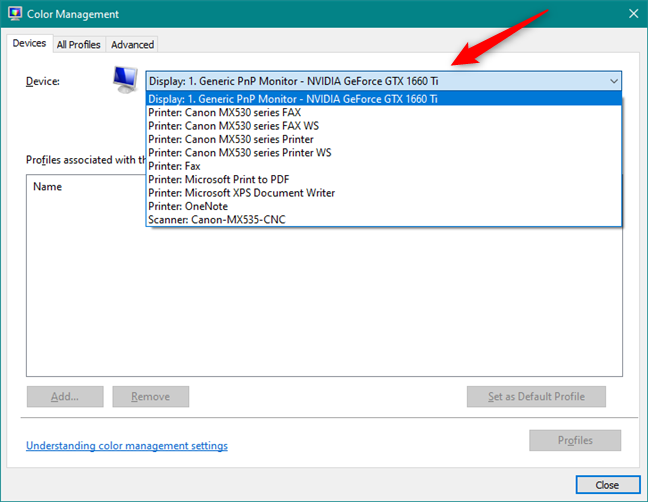
Task: Close the Color Management window
Action: tap(633, 14)
